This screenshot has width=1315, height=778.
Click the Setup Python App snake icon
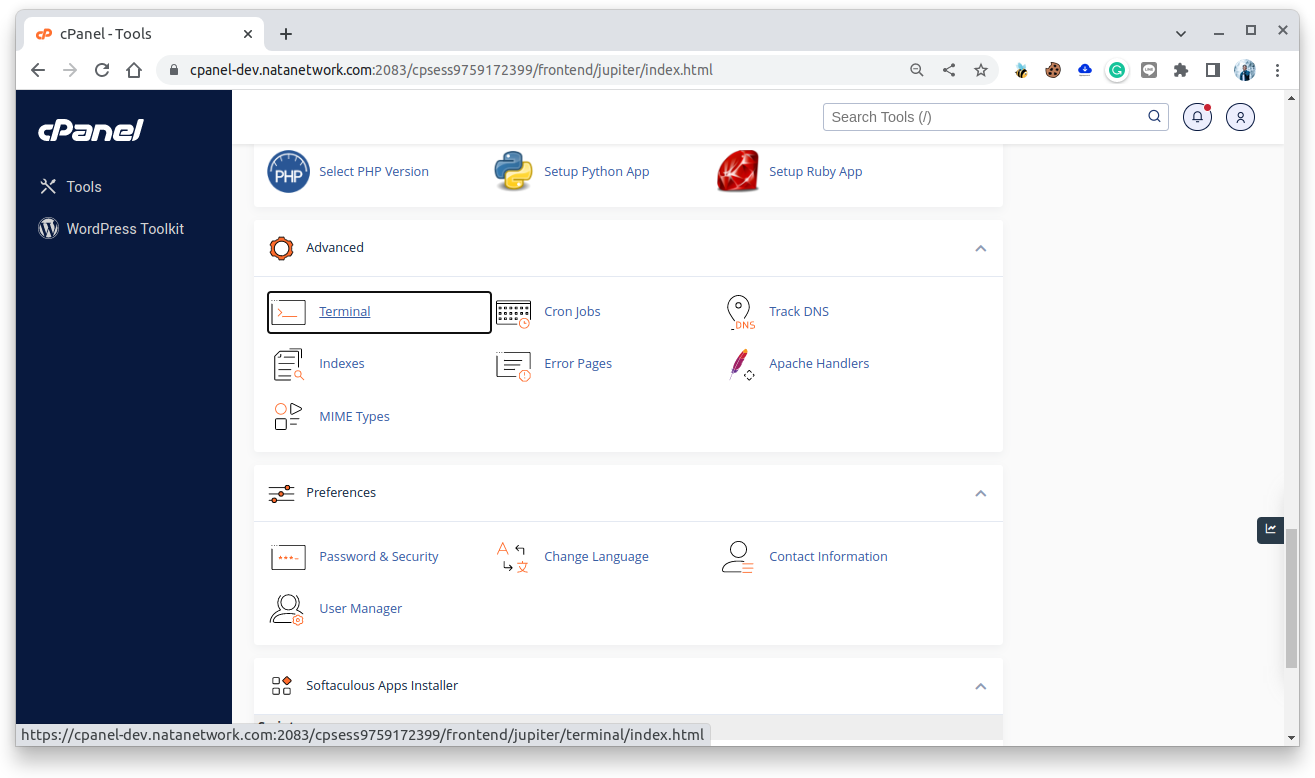513,172
